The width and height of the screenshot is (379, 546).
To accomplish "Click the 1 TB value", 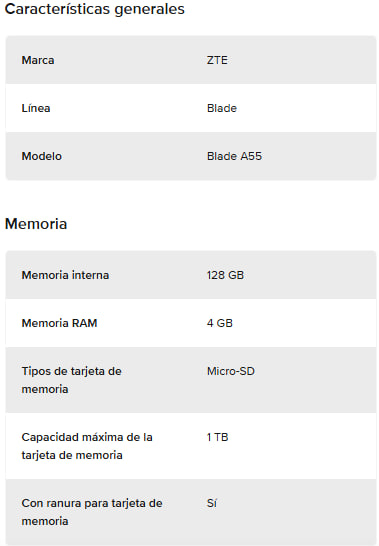I will pos(217,437).
